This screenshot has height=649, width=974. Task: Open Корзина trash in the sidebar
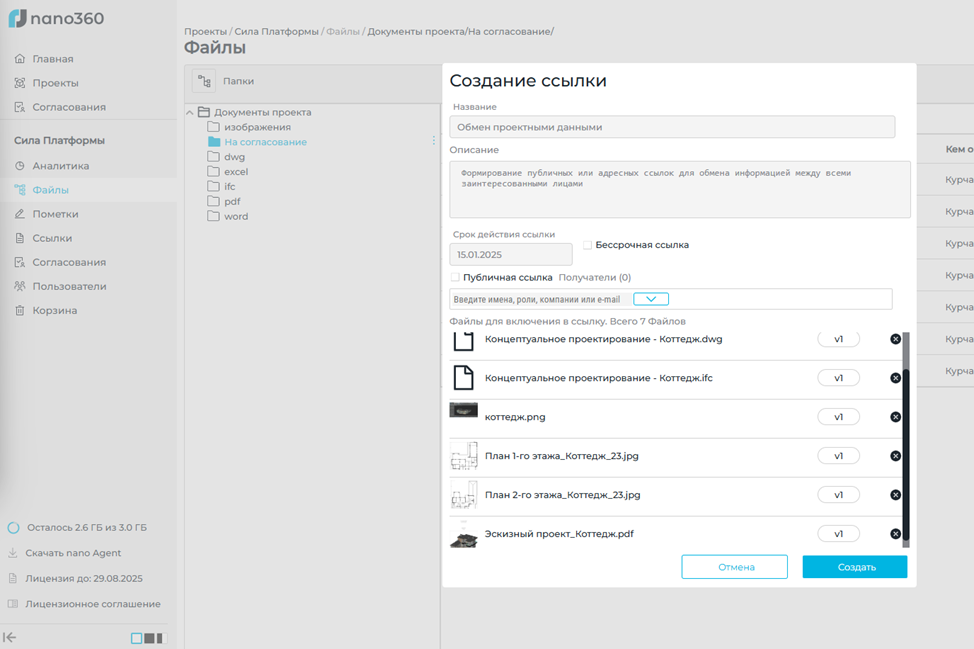coord(54,310)
